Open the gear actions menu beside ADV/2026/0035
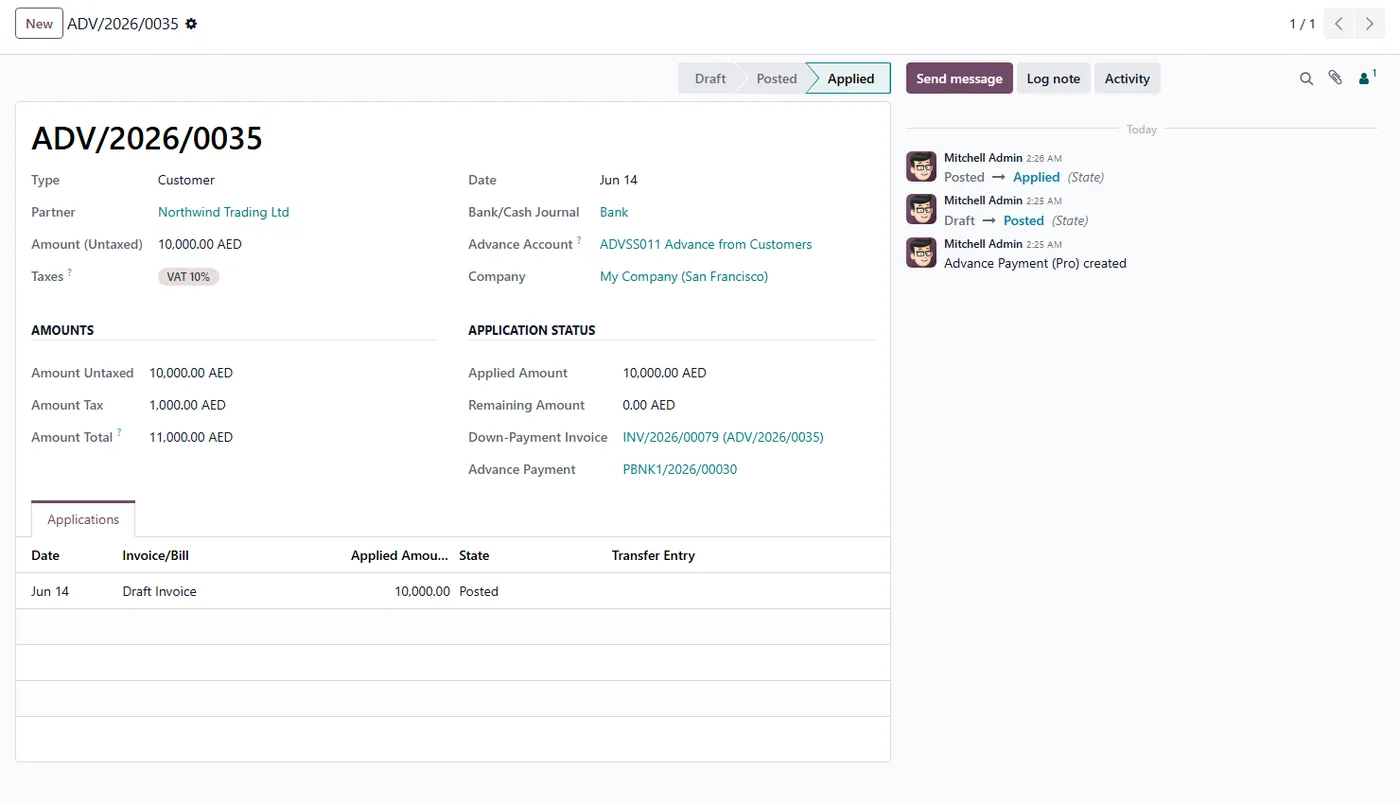The width and height of the screenshot is (1400, 804). coord(191,23)
